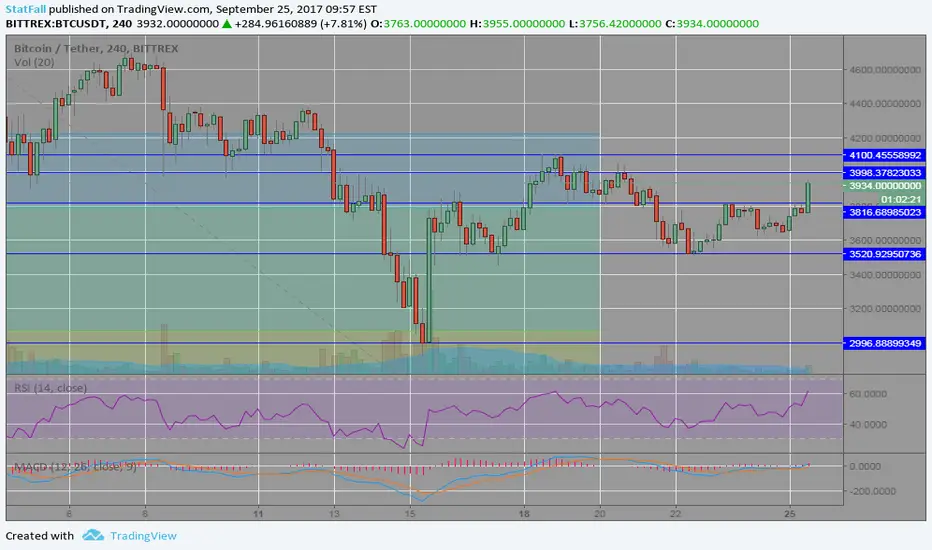The width and height of the screenshot is (932, 550).
Task: Click the close value C:3934.00000000
Action: pyautogui.click(x=711, y=24)
